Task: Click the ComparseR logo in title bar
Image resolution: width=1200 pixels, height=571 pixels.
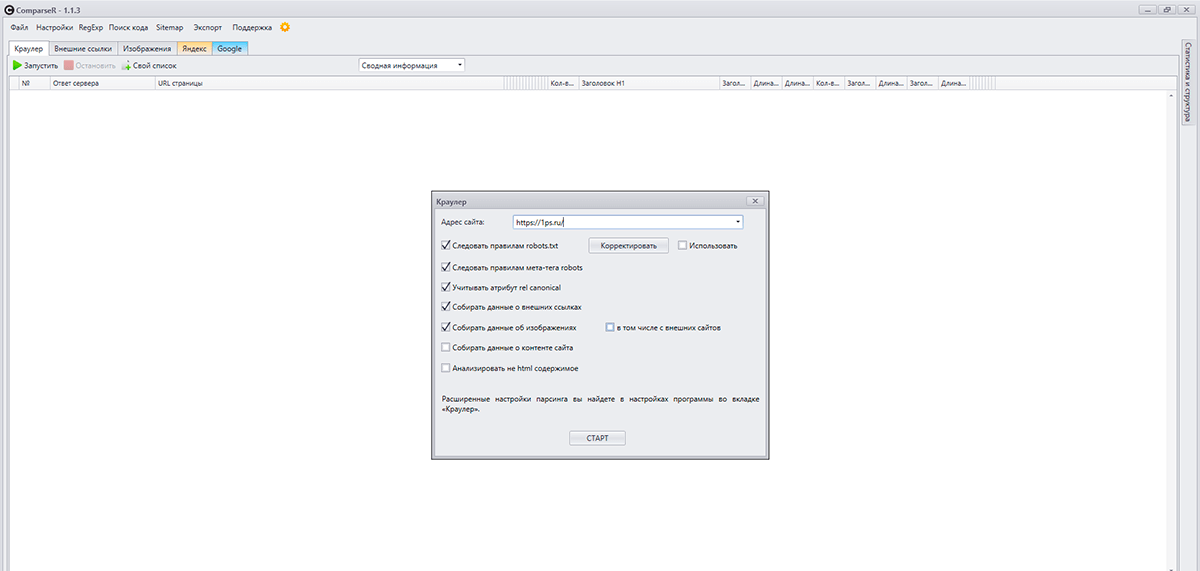Action: click(x=9, y=9)
